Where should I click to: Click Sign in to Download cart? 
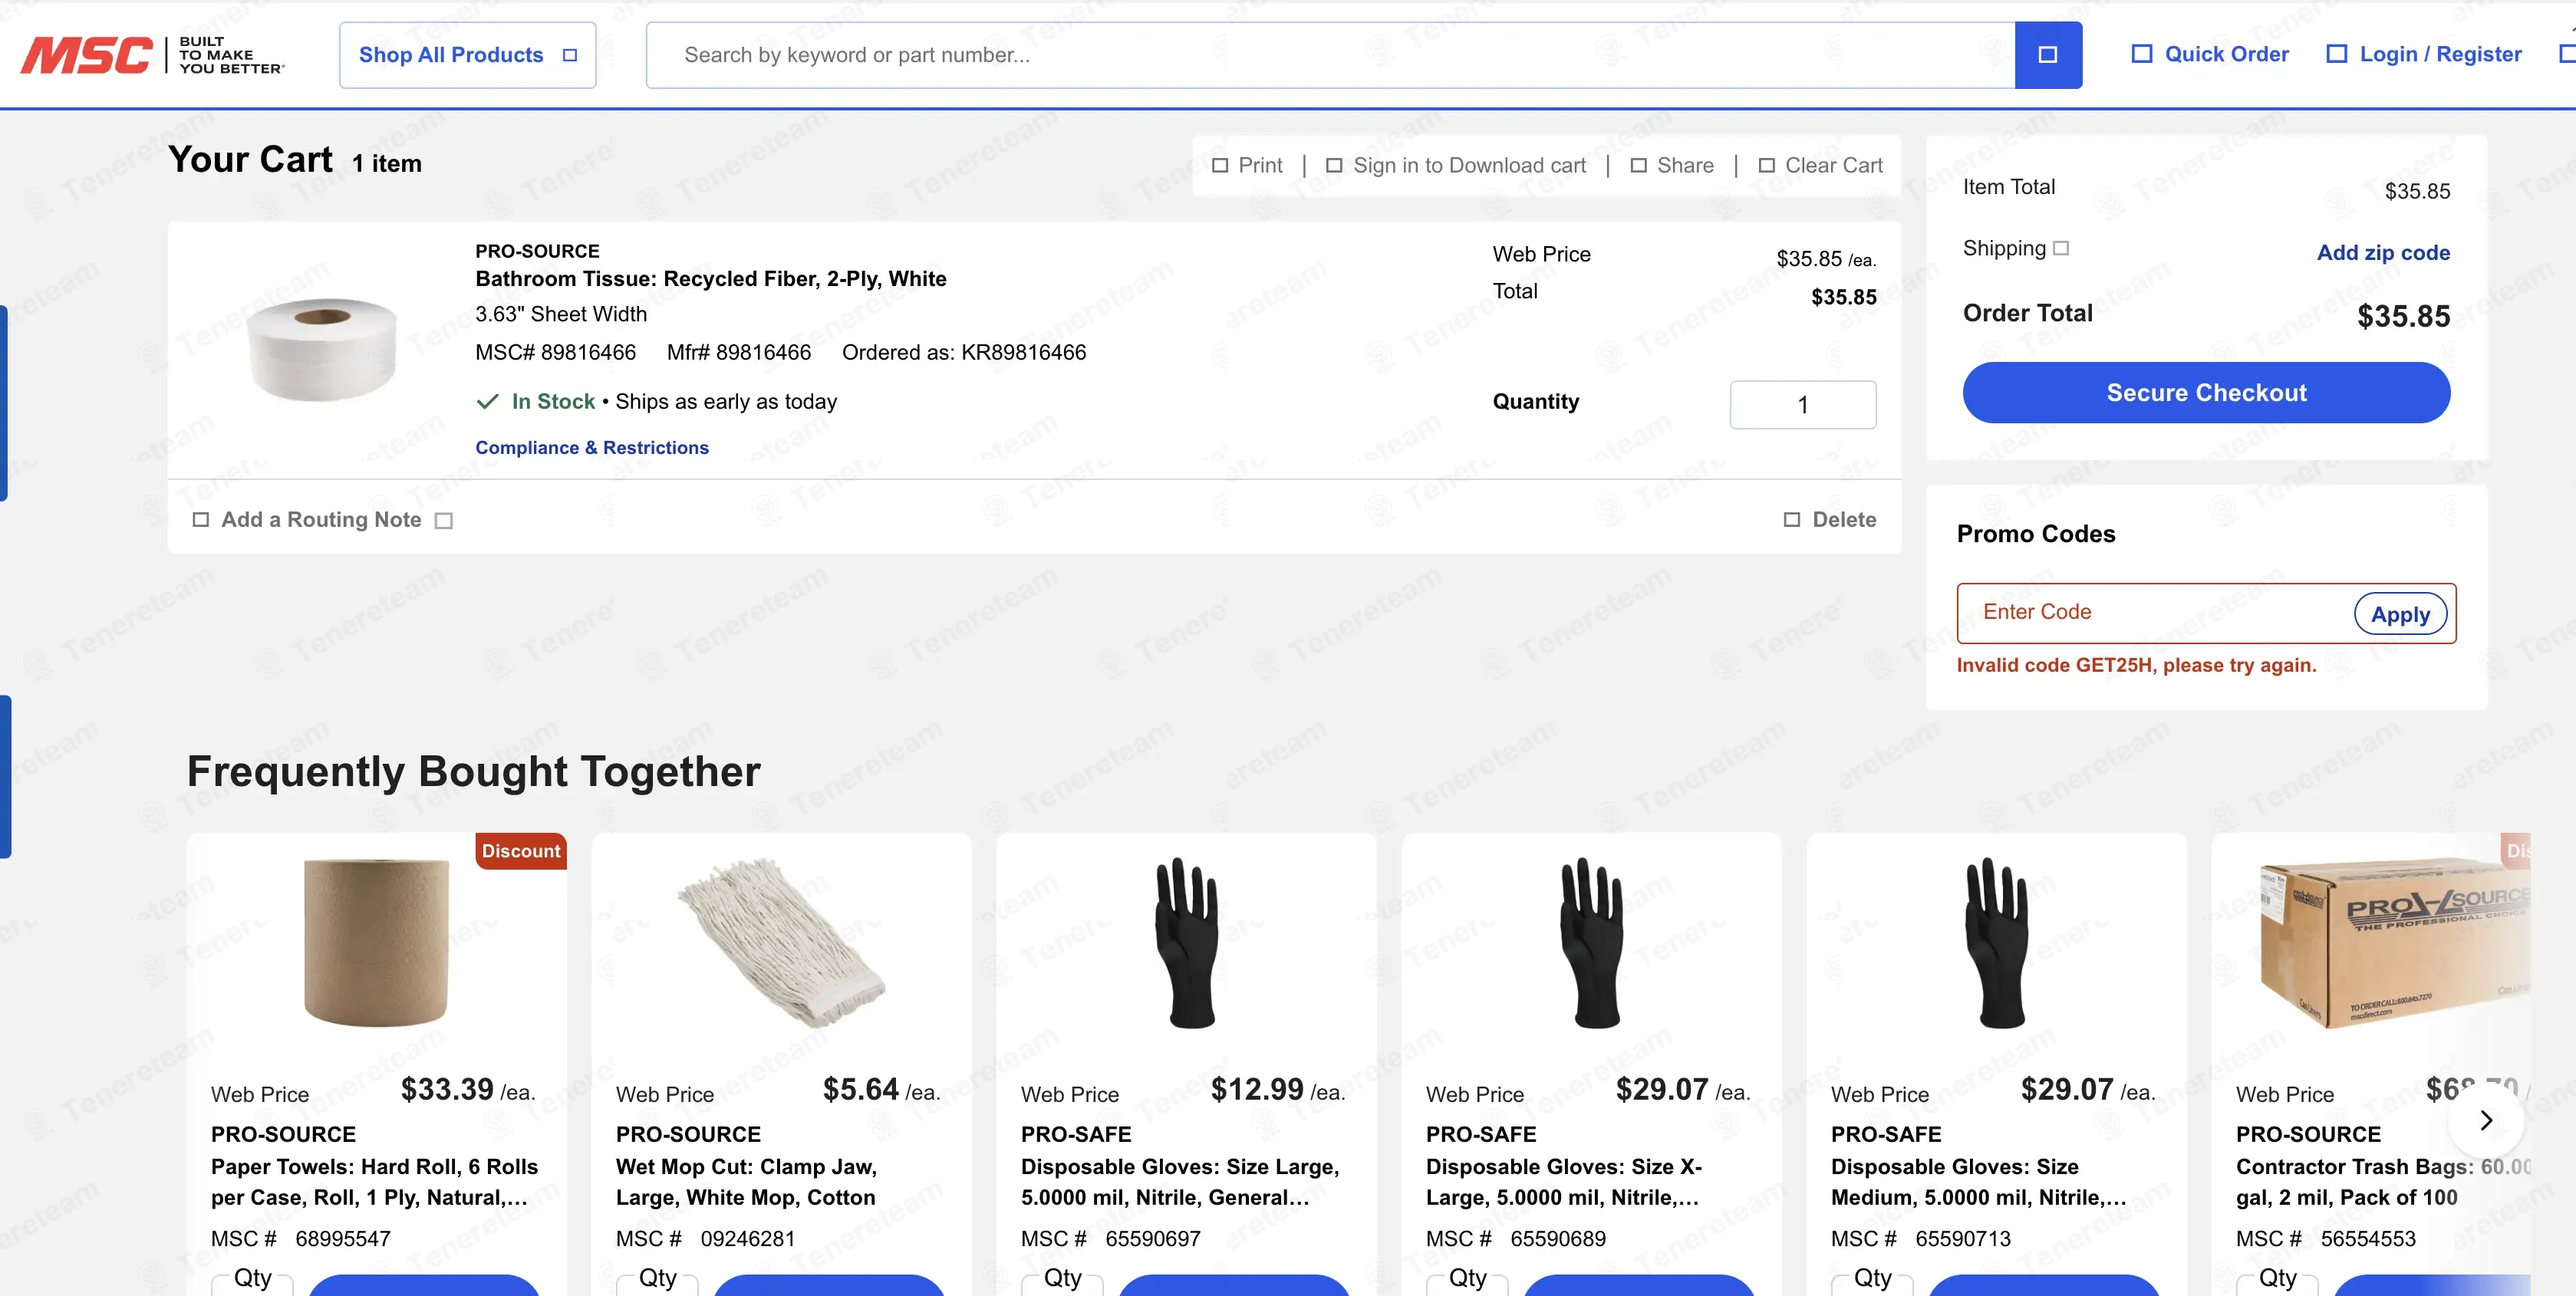pyautogui.click(x=1456, y=165)
